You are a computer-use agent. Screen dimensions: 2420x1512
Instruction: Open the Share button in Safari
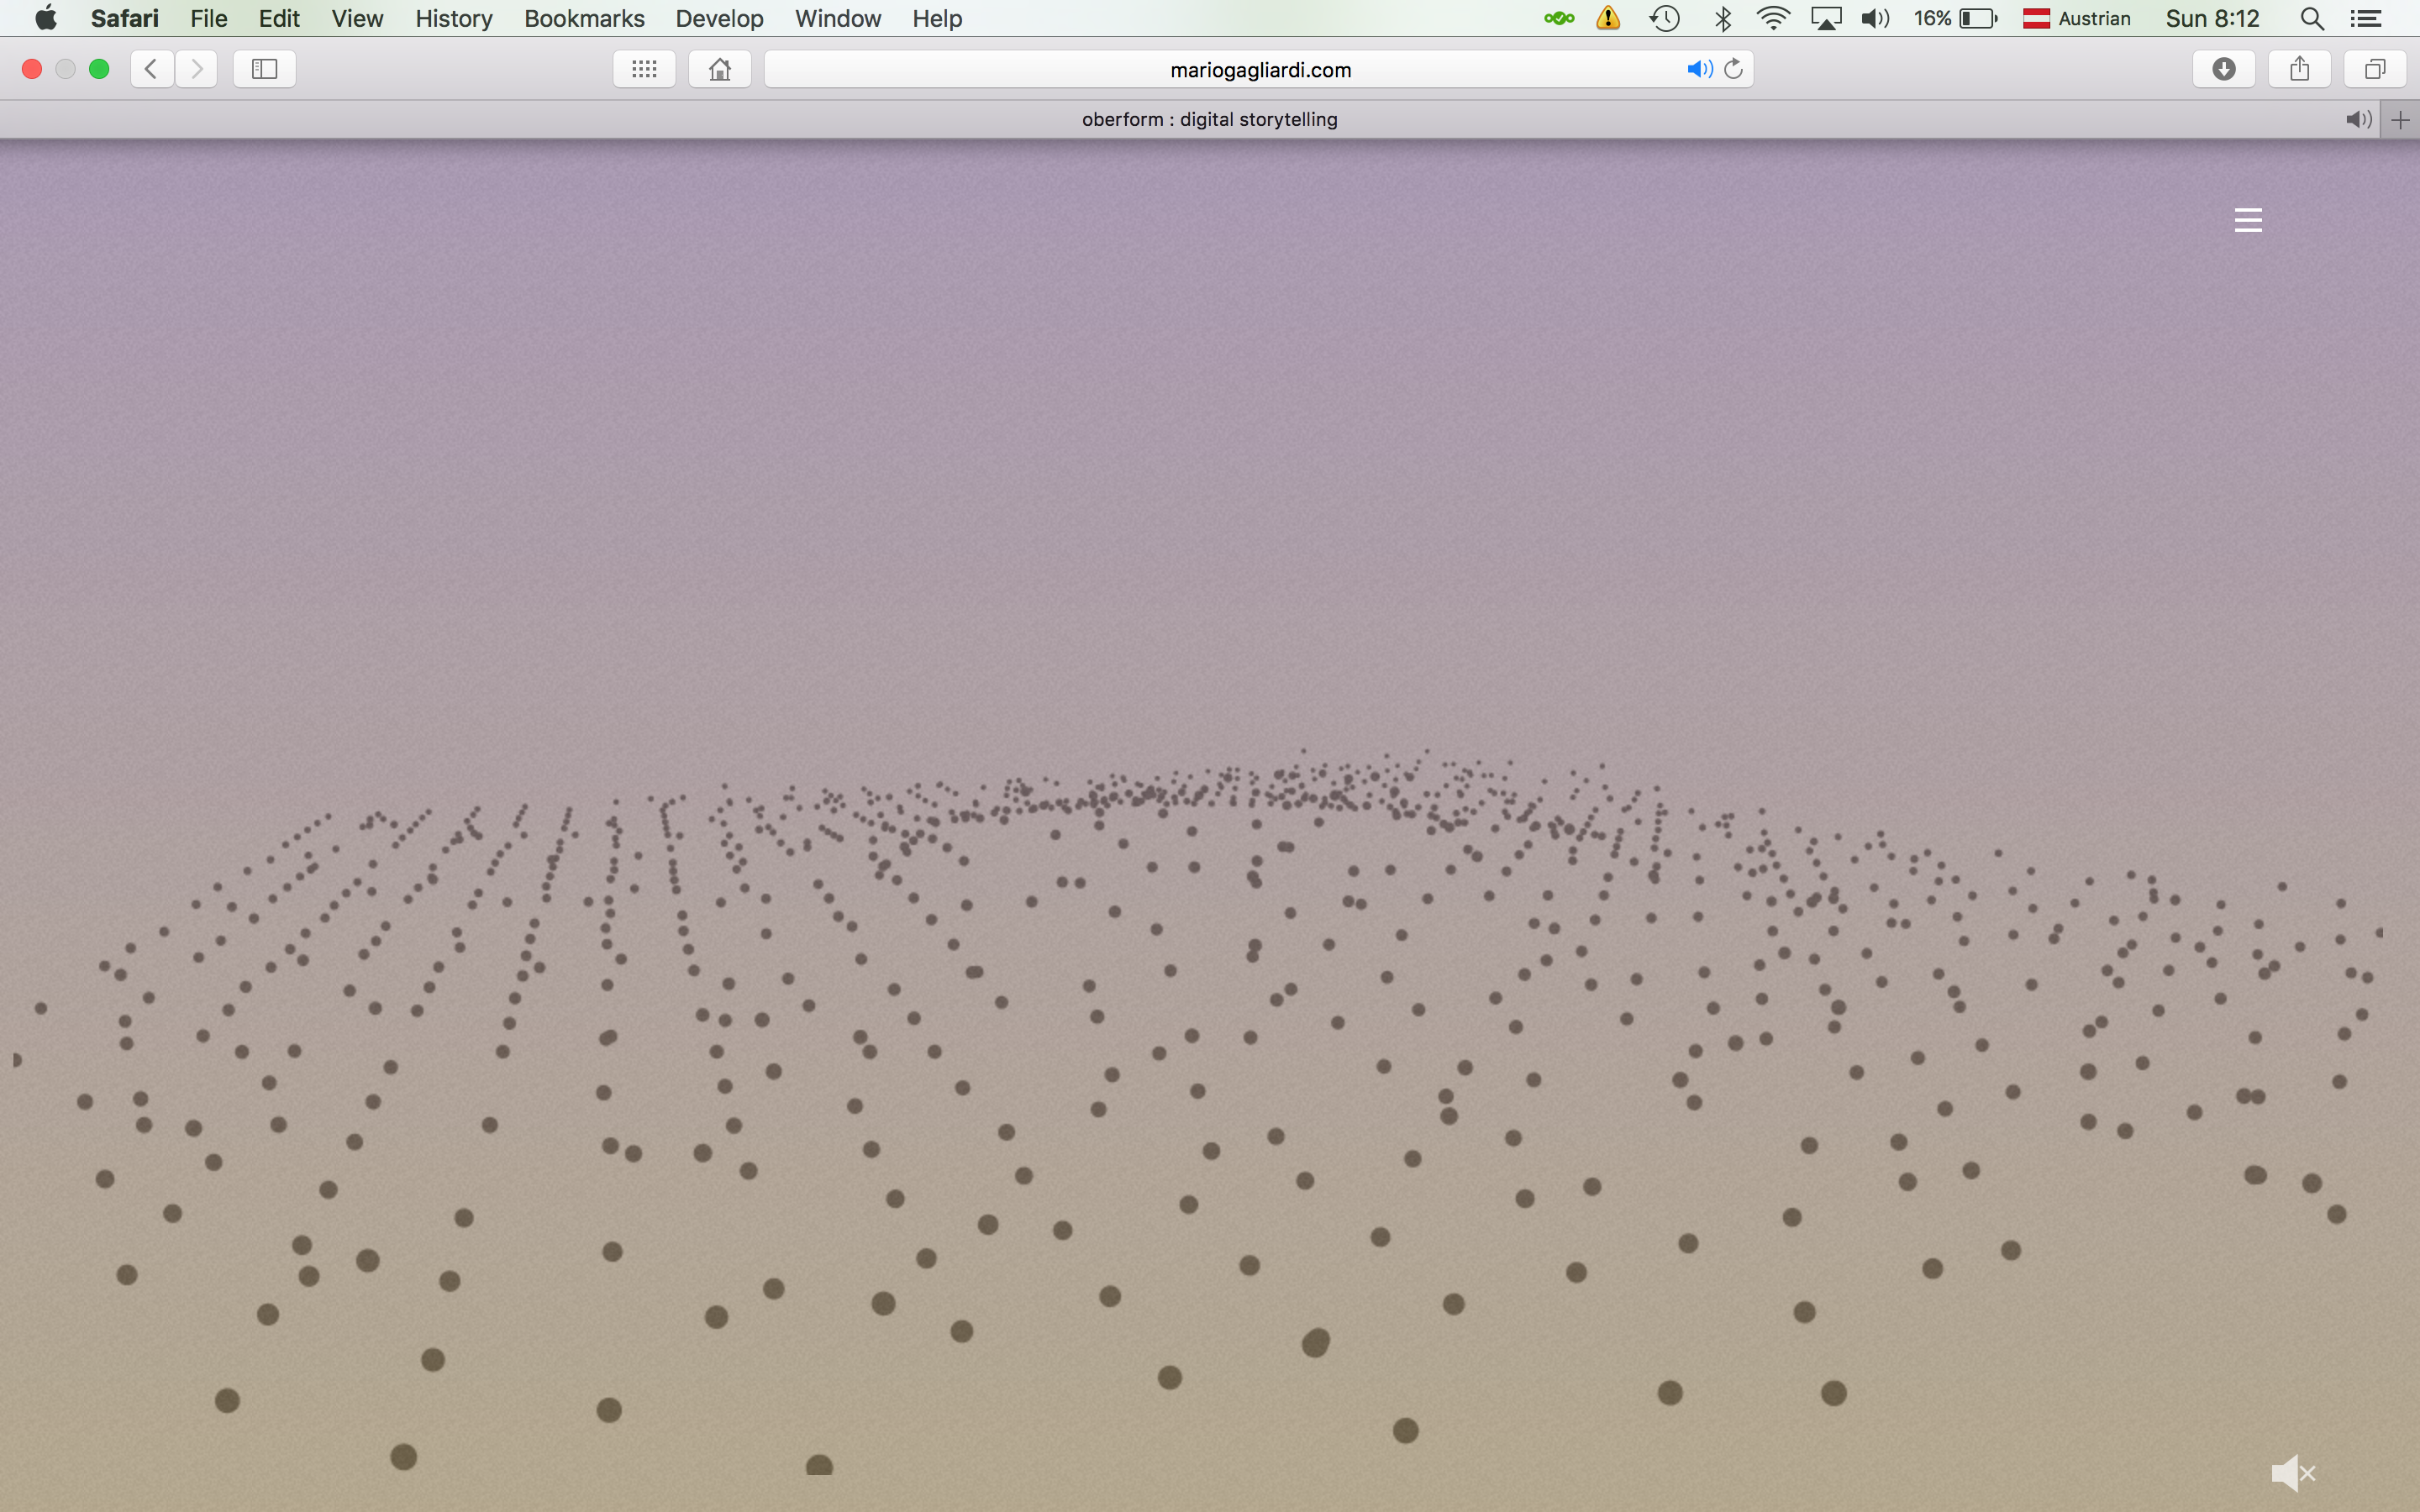[2300, 69]
